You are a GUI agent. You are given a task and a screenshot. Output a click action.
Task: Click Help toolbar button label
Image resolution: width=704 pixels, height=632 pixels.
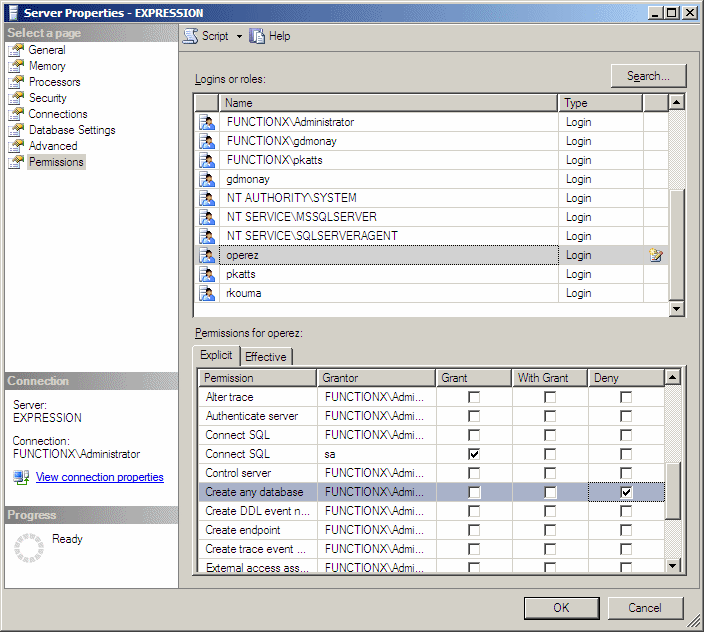[279, 36]
